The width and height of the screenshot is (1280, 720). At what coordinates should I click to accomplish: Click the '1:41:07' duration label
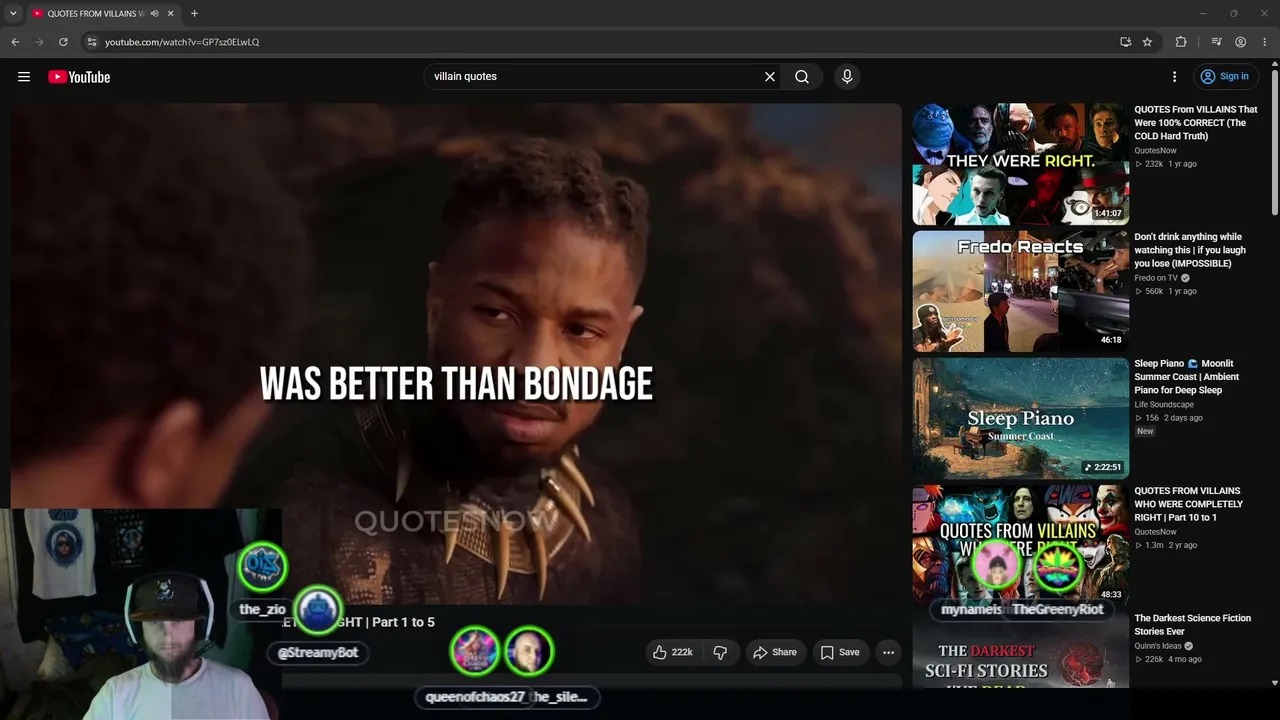tap(1107, 213)
